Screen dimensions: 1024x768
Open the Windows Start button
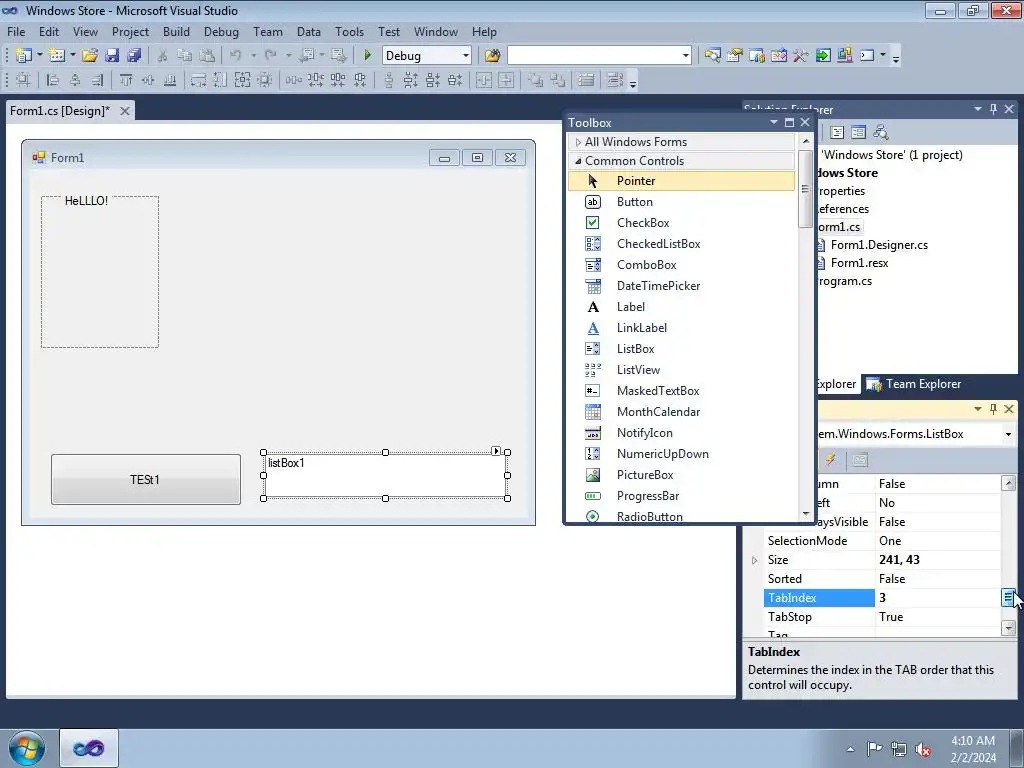pyautogui.click(x=27, y=748)
